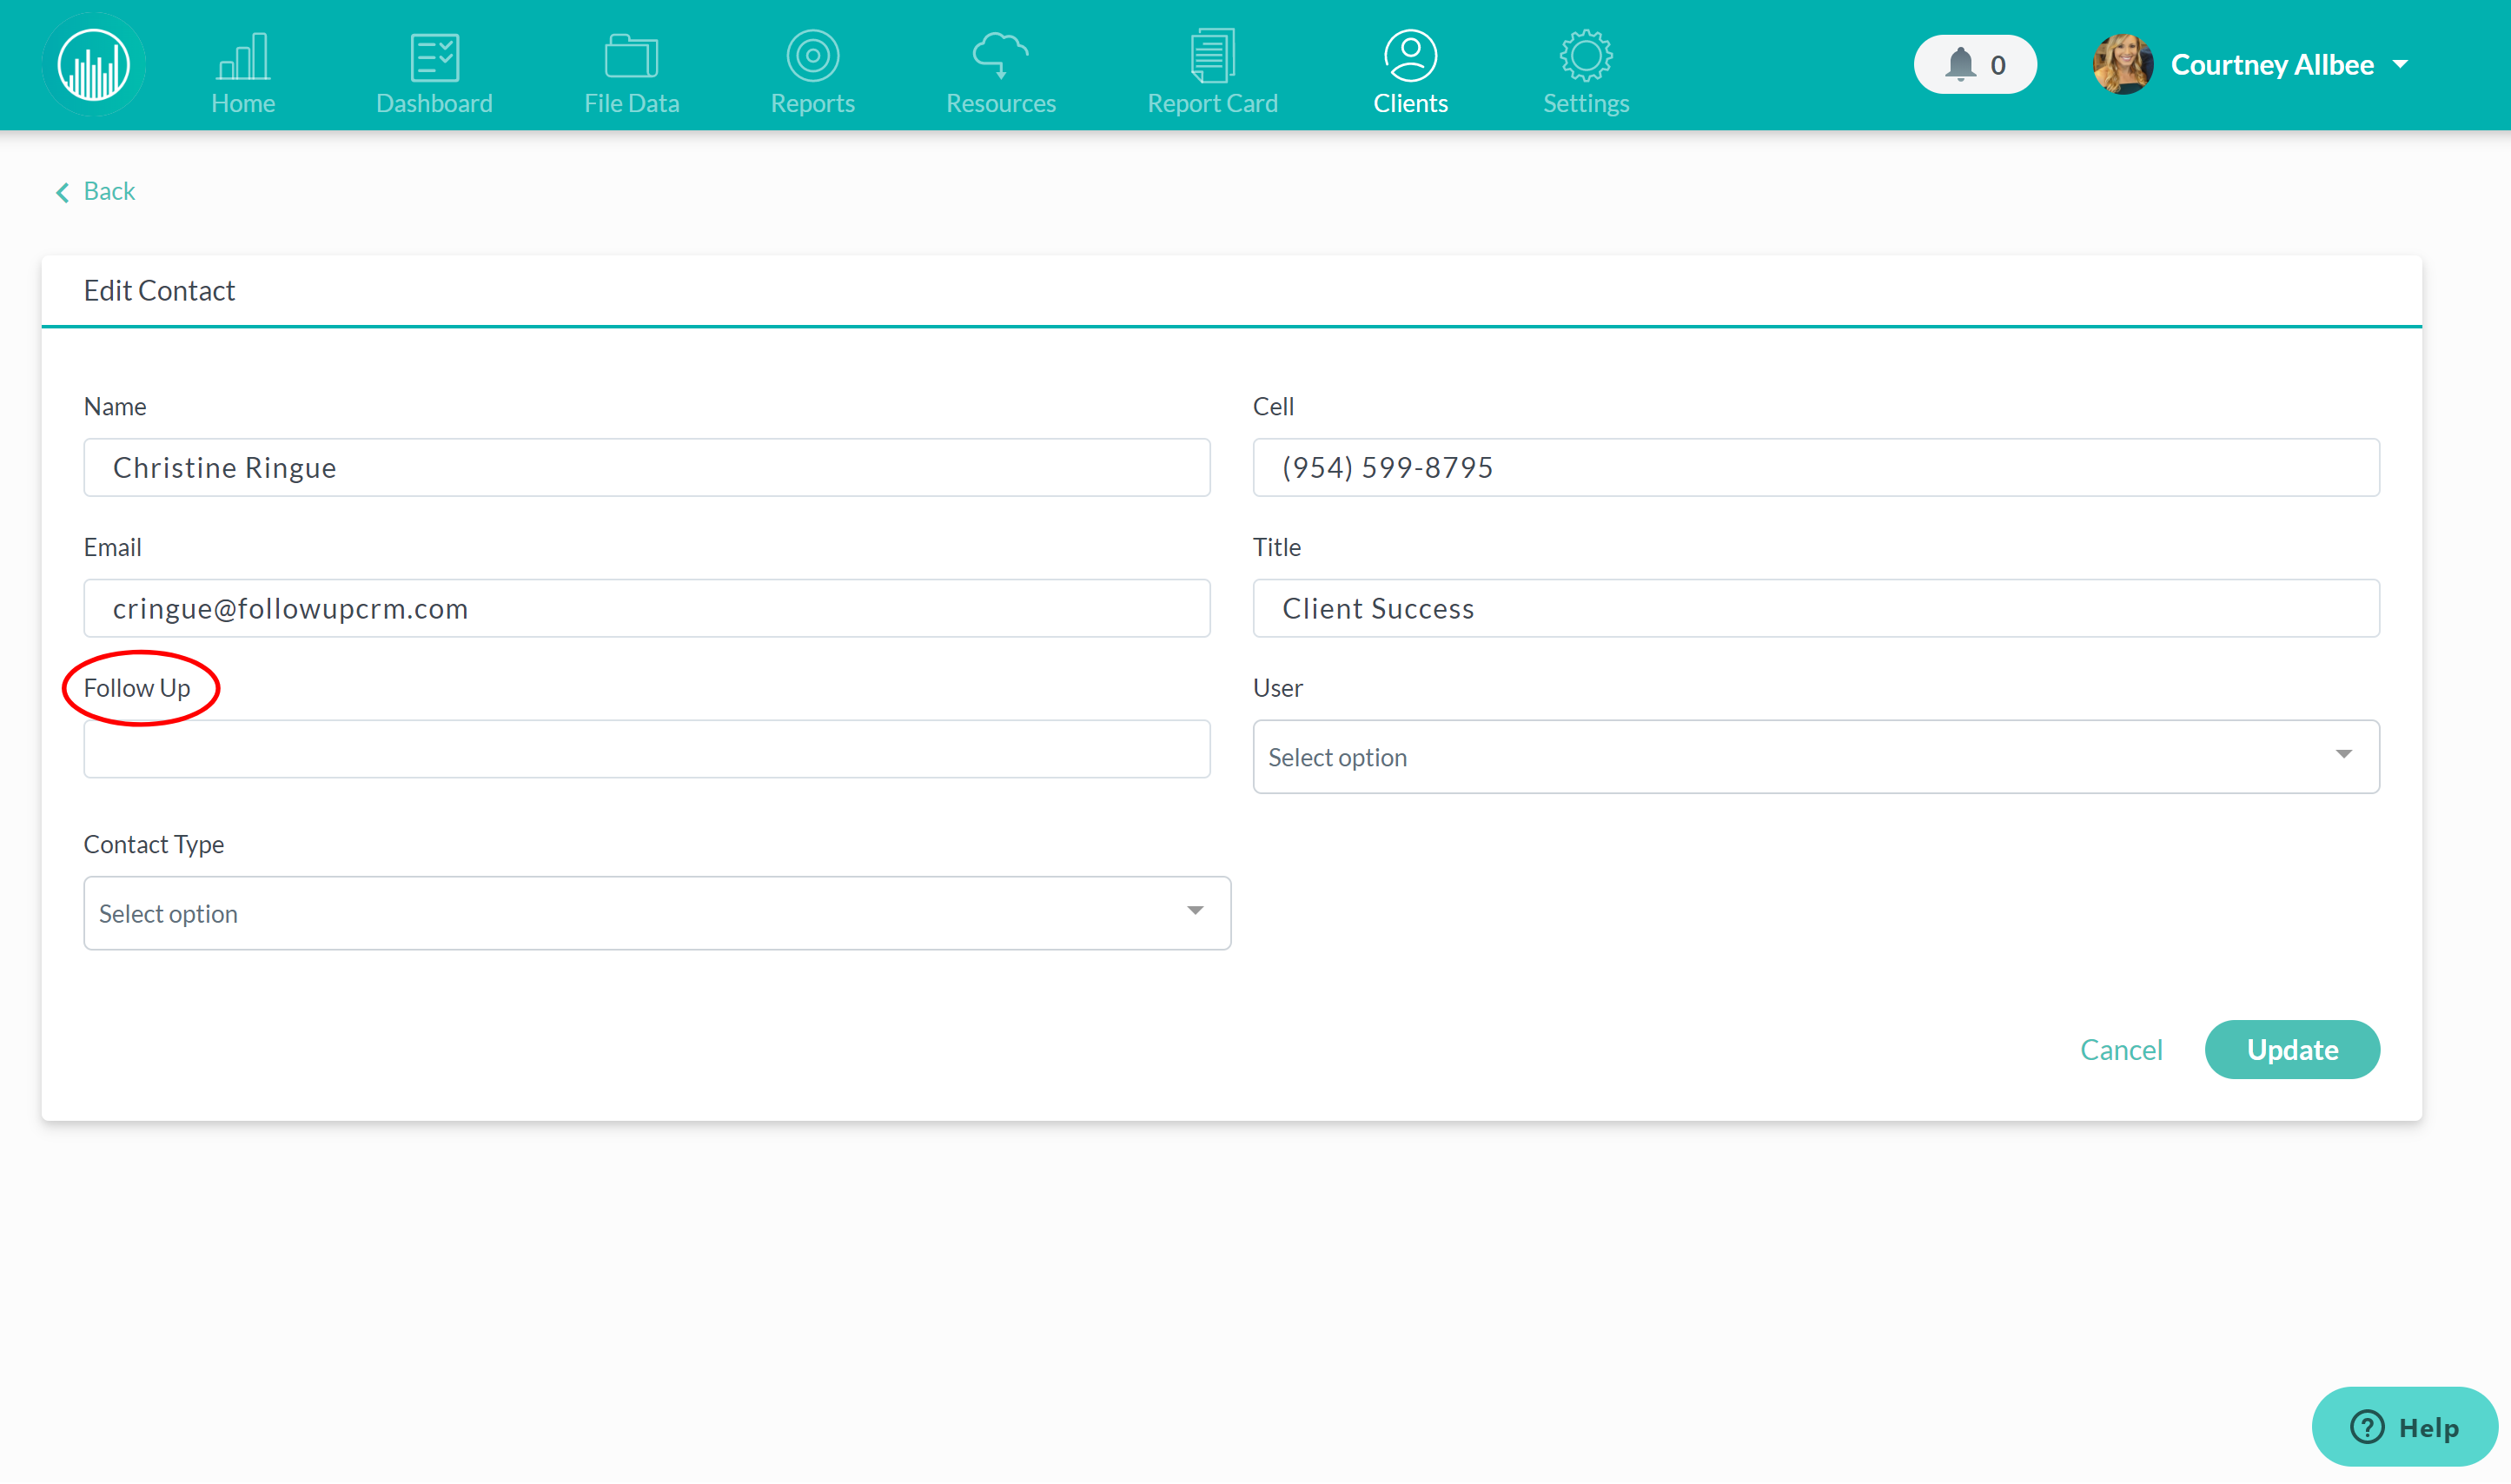Expand the Courtney Allbee account menu arrow

[x=2400, y=65]
